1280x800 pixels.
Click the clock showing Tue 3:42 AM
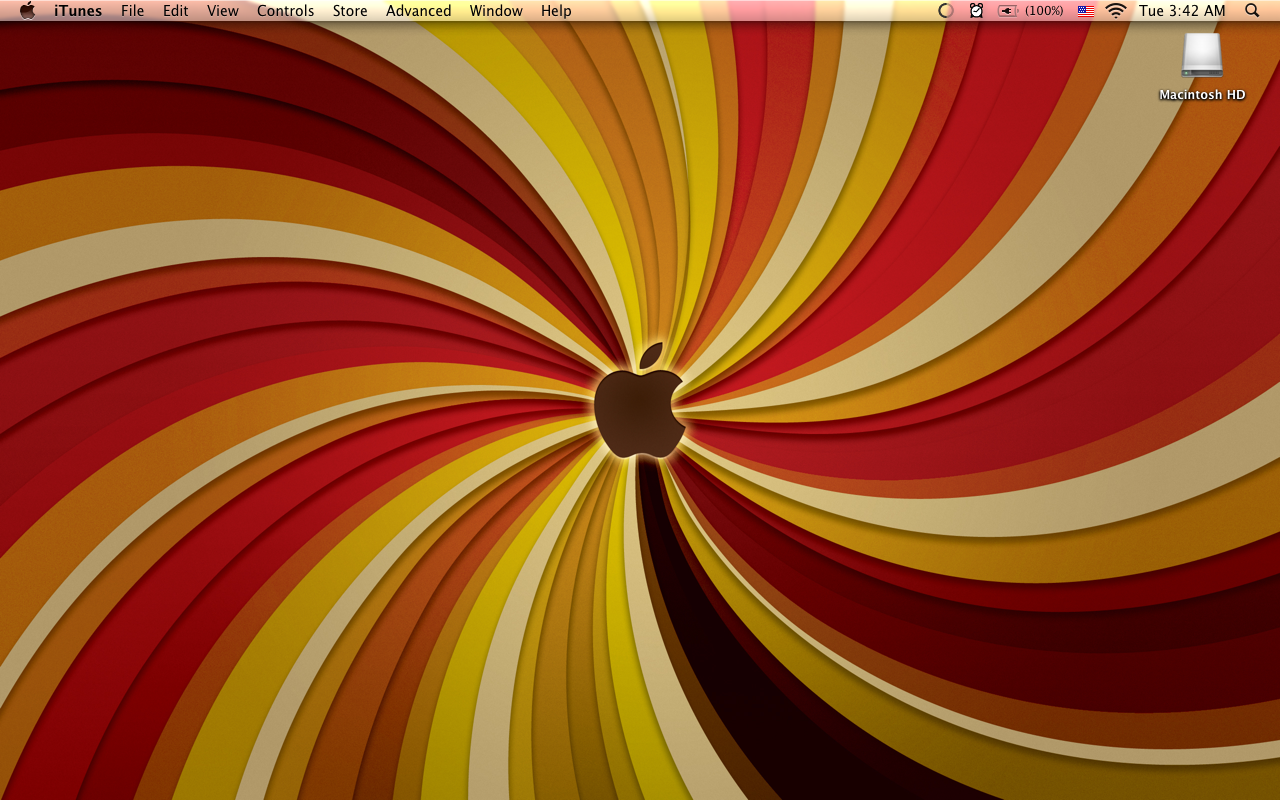(x=1182, y=11)
